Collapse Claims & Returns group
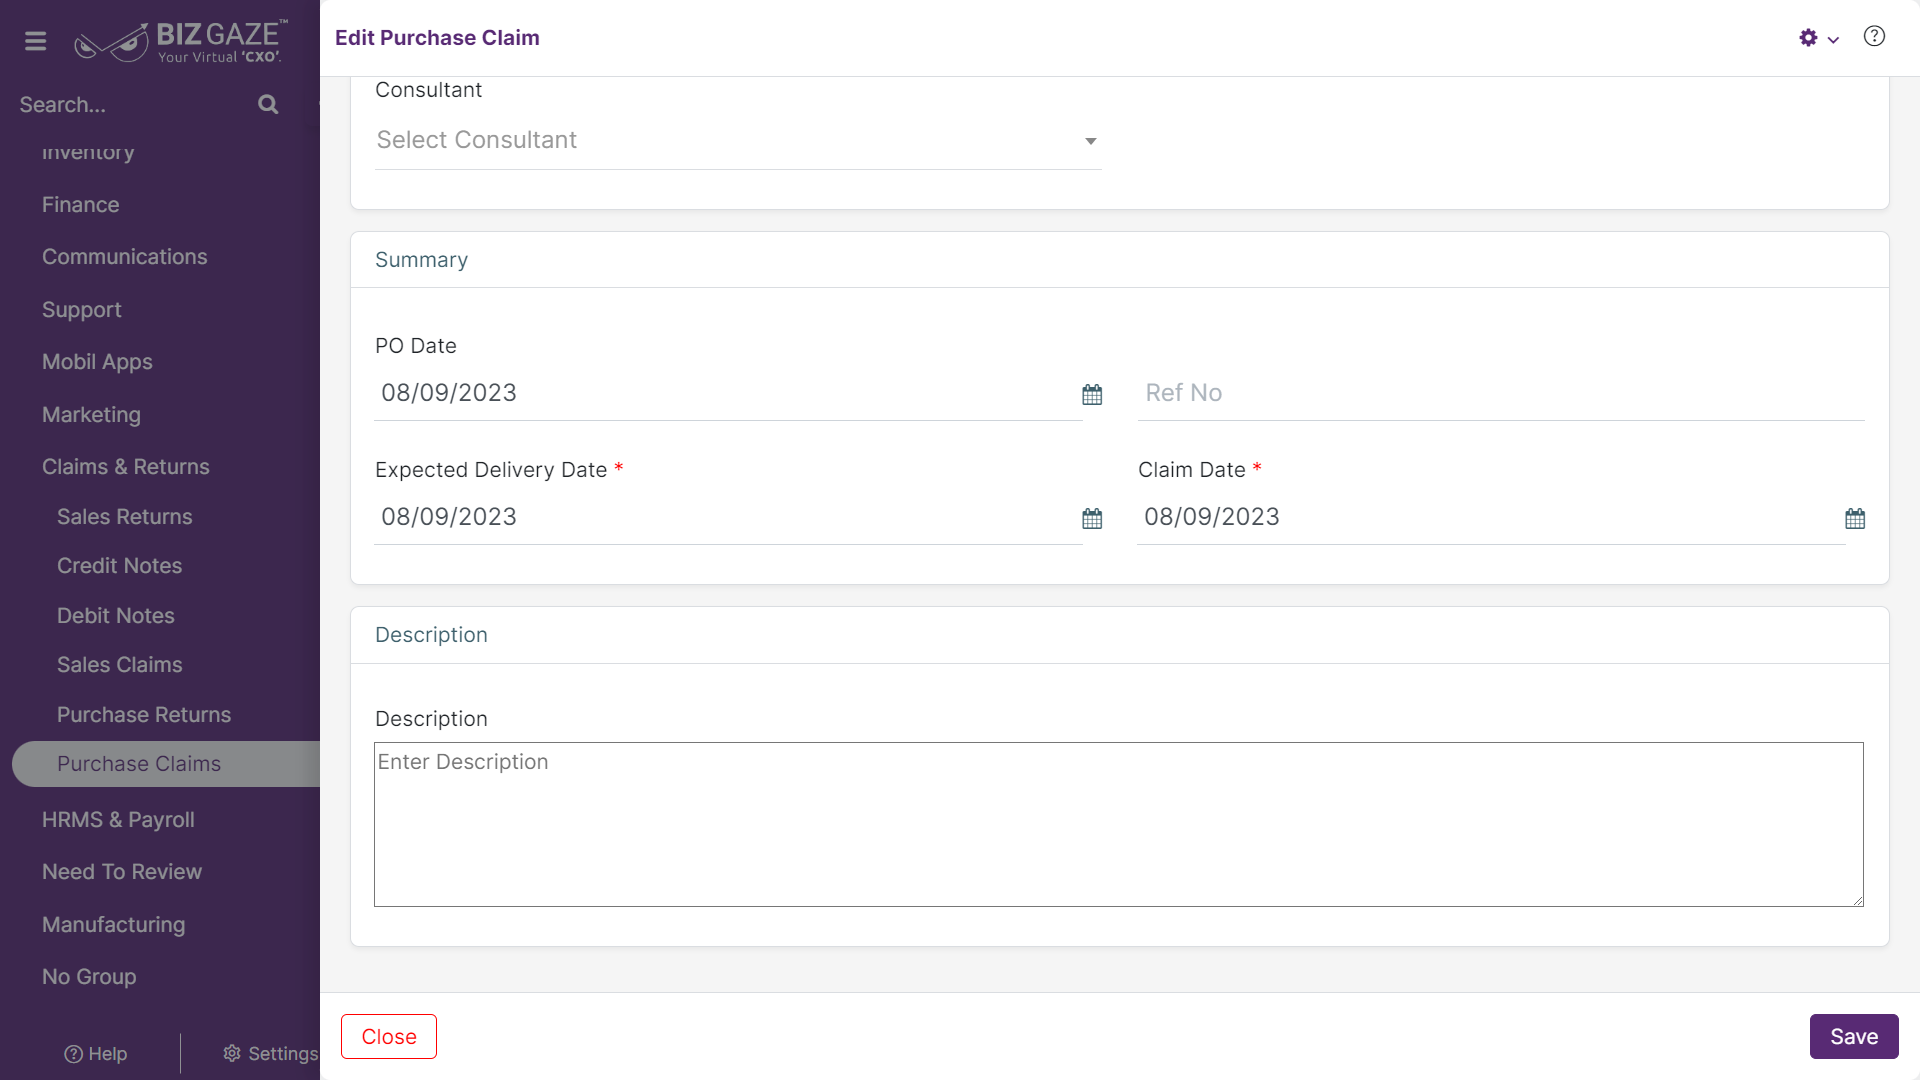 pyautogui.click(x=126, y=466)
